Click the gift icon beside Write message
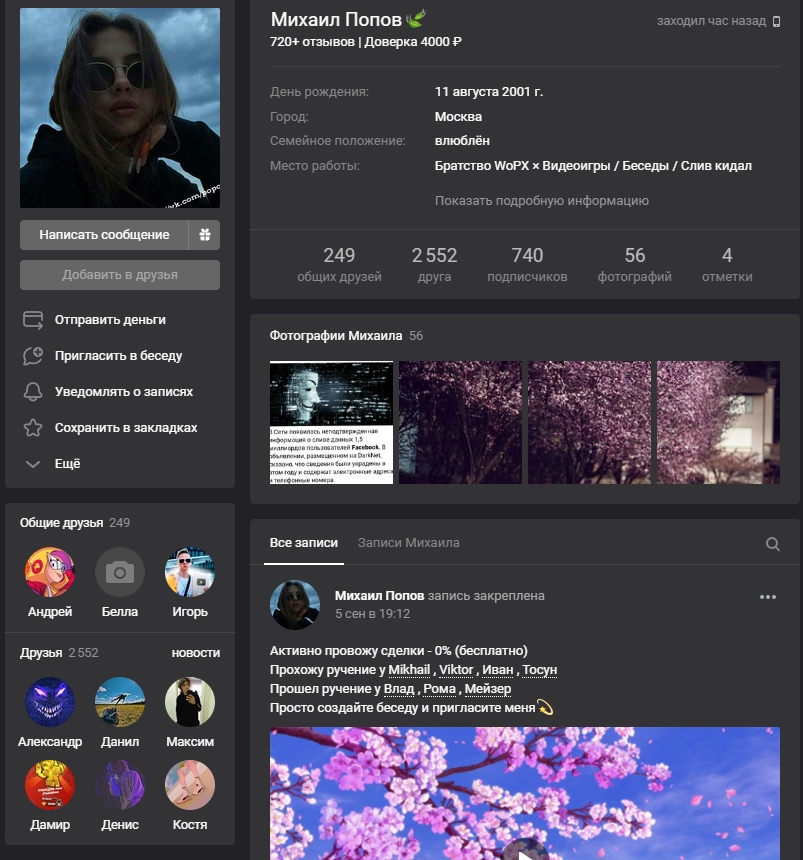This screenshot has width=803, height=860. click(205, 235)
